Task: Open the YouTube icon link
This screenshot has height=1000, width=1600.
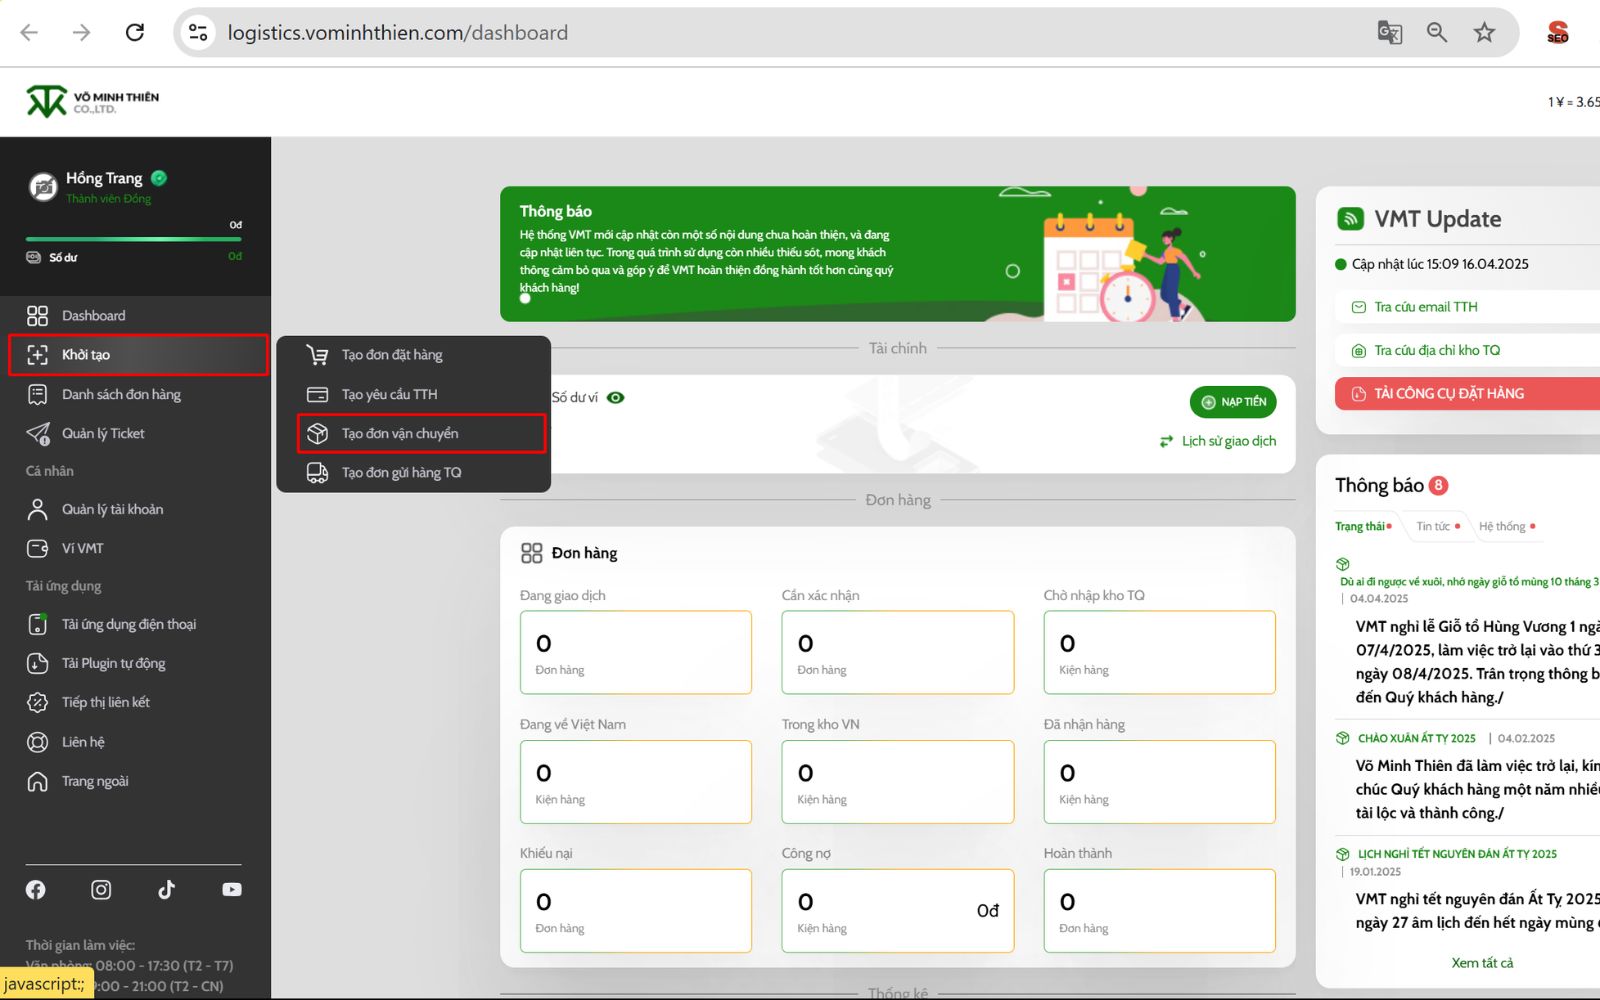Action: click(231, 889)
